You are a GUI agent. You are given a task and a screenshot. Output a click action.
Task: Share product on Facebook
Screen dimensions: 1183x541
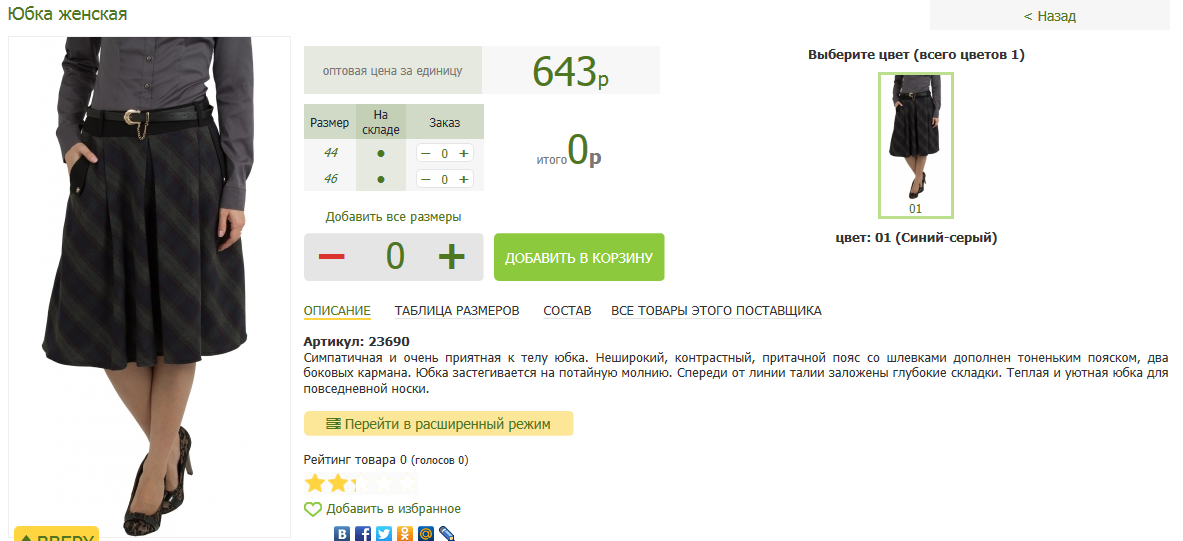pyautogui.click(x=363, y=534)
